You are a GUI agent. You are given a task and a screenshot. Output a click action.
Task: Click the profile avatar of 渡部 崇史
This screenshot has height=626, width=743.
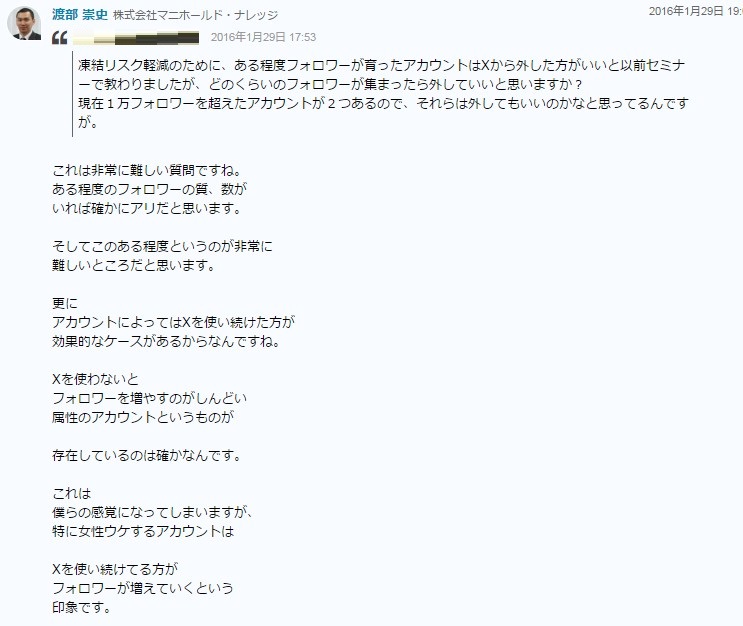pos(24,23)
